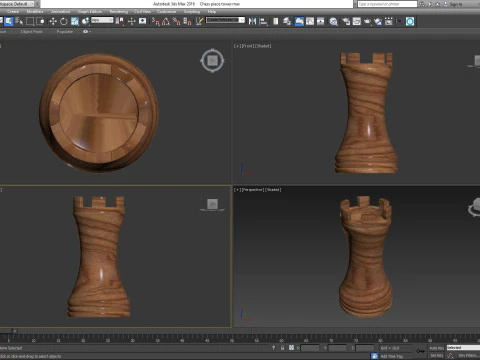Open the Schematic View icon

(x=321, y=21)
